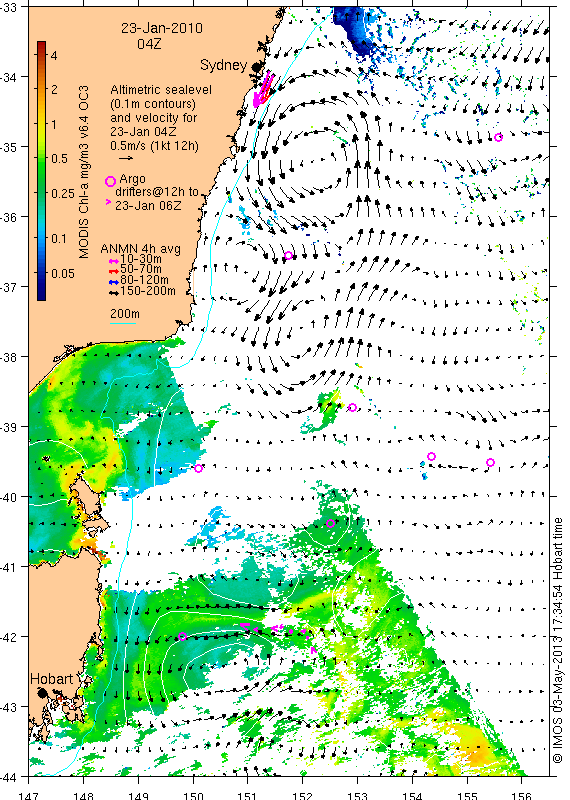
Task: Click the dark red top of the colorbar
Action: (41, 44)
